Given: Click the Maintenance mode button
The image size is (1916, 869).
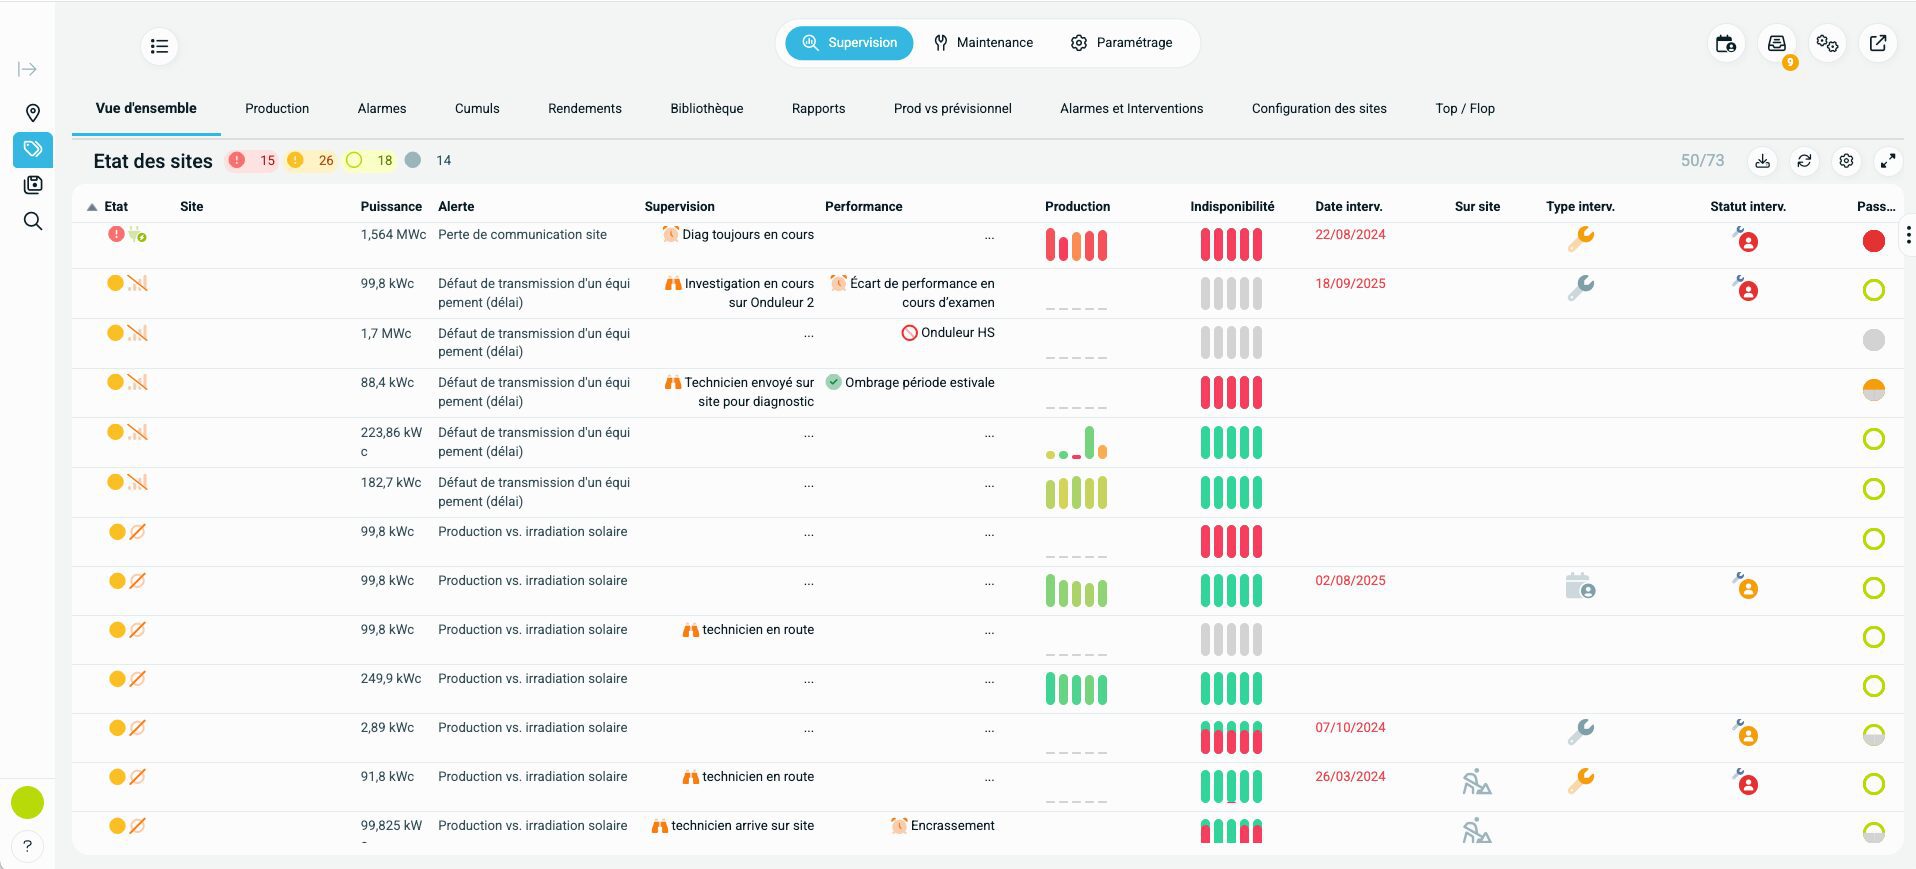Looking at the screenshot, I should (x=983, y=43).
